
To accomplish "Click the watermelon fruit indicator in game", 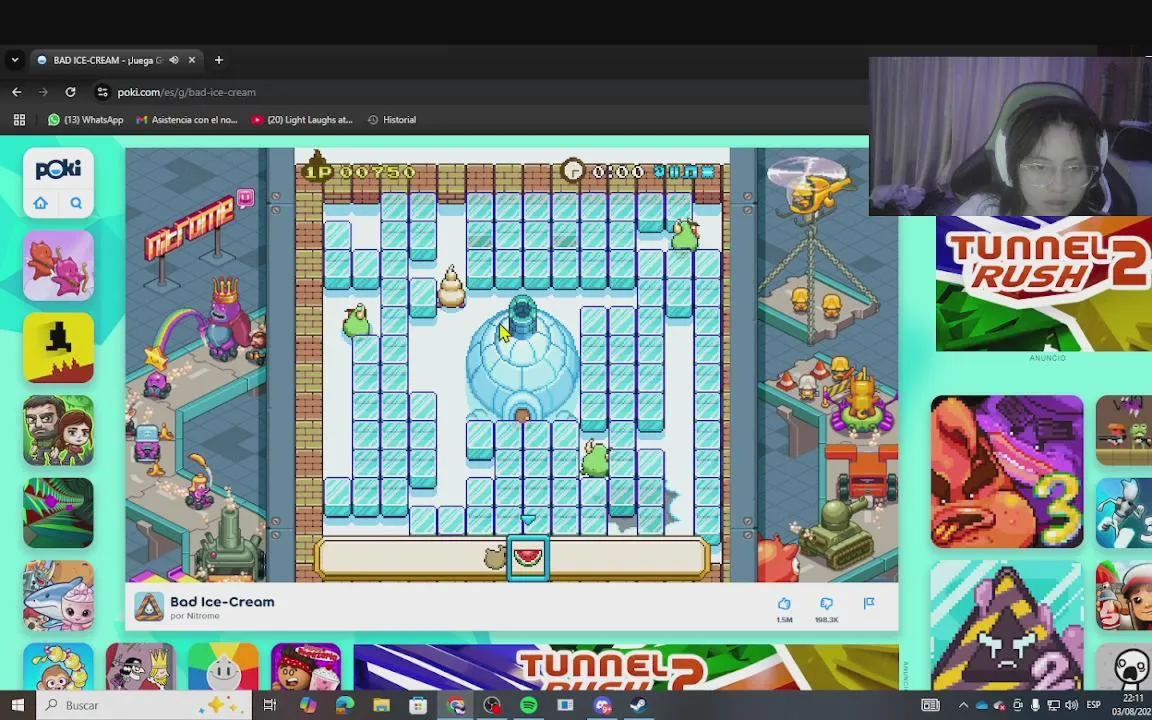I will [528, 558].
